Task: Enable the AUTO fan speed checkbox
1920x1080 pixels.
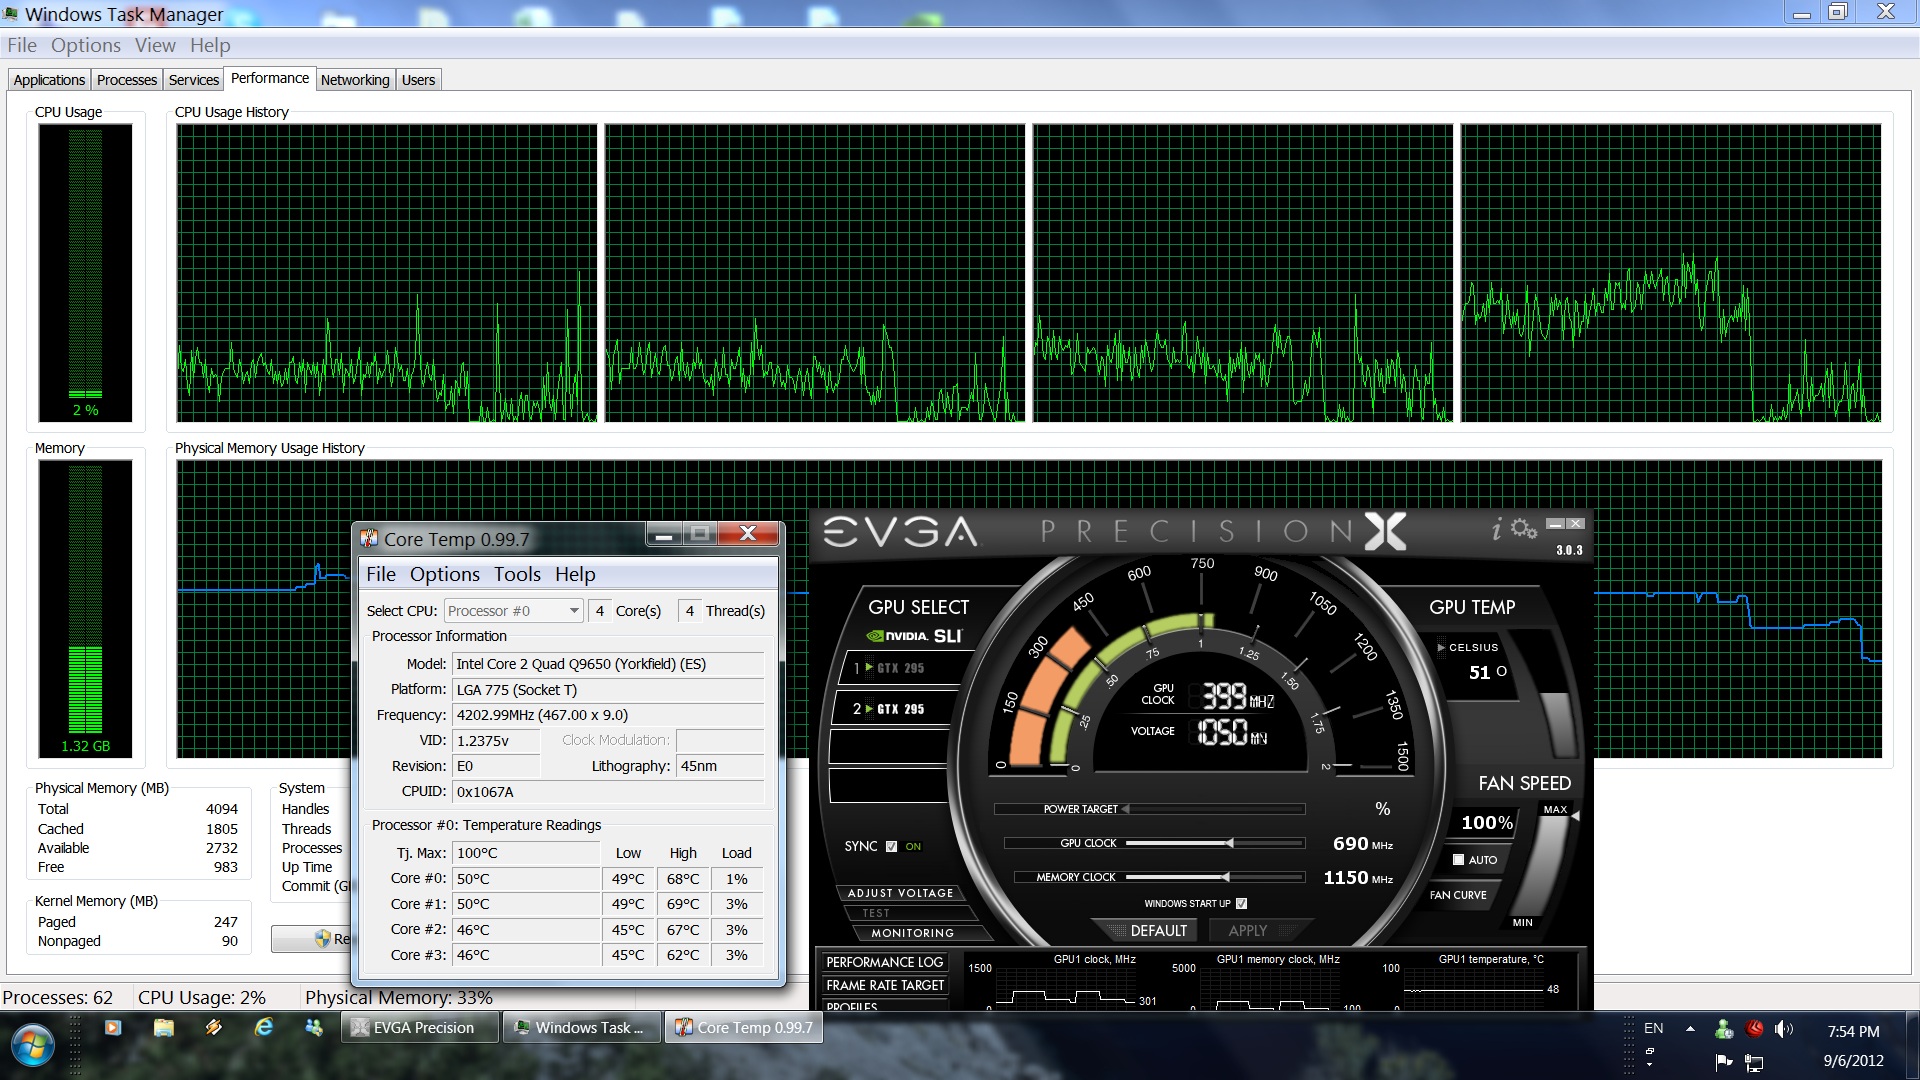Action: (1458, 859)
